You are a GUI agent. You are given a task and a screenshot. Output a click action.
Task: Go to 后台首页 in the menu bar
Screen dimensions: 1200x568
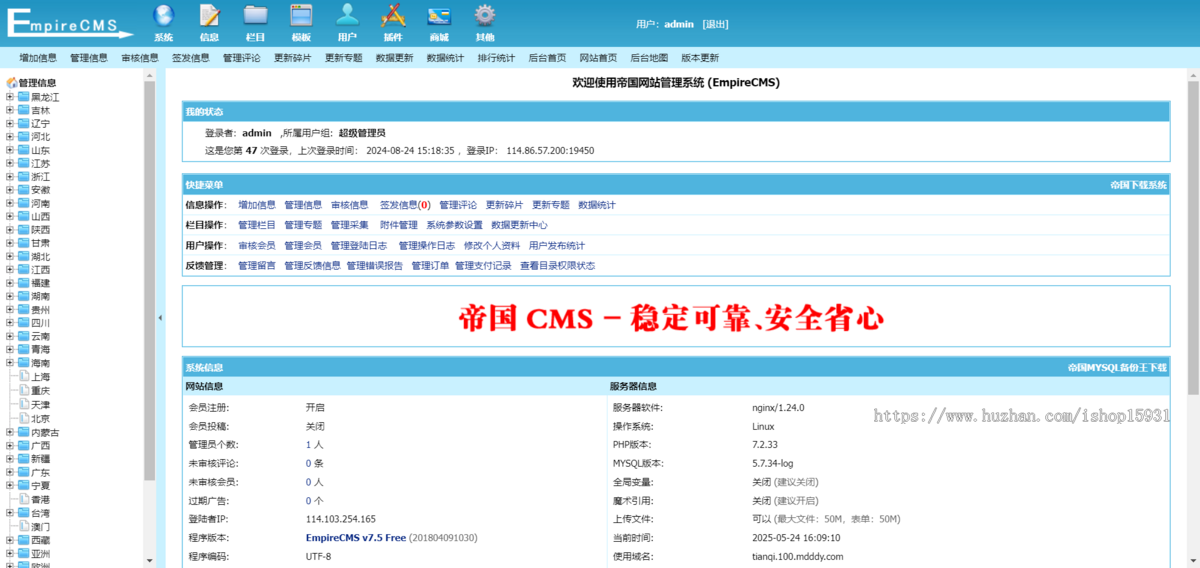tap(547, 58)
